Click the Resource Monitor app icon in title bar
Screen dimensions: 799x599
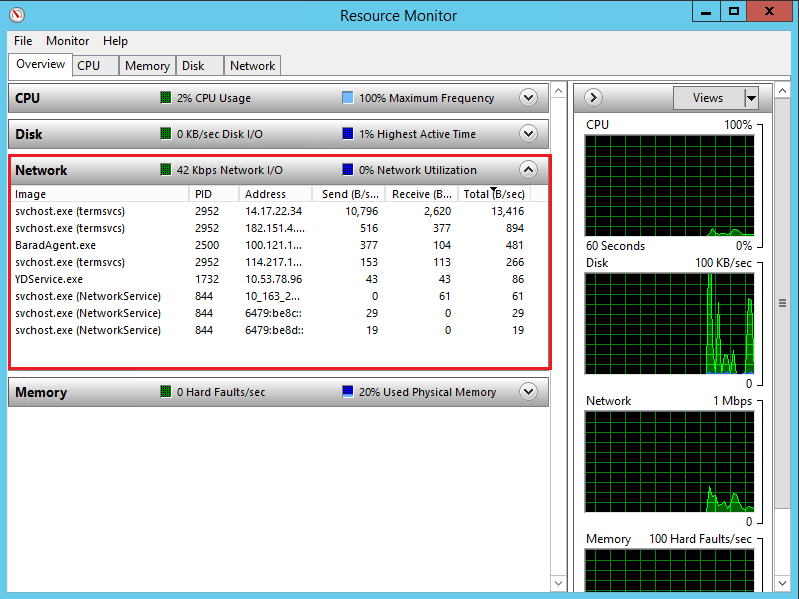coord(17,15)
